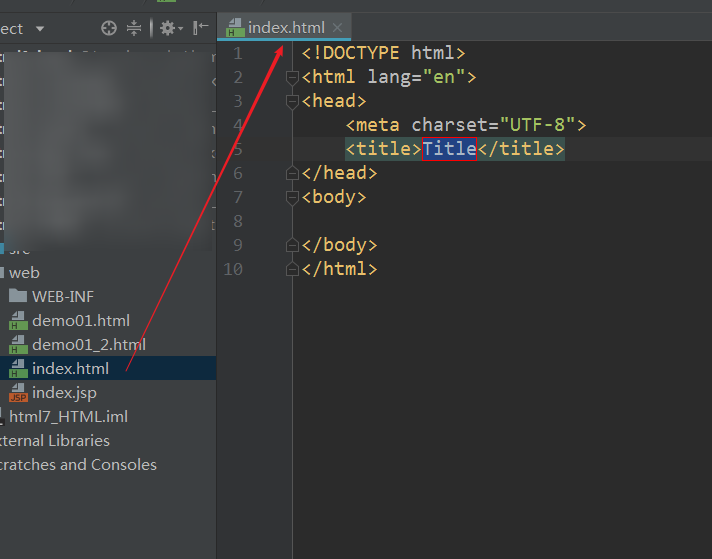The image size is (712, 559).
Task: Click the demo01.html file icon
Action: [18, 321]
